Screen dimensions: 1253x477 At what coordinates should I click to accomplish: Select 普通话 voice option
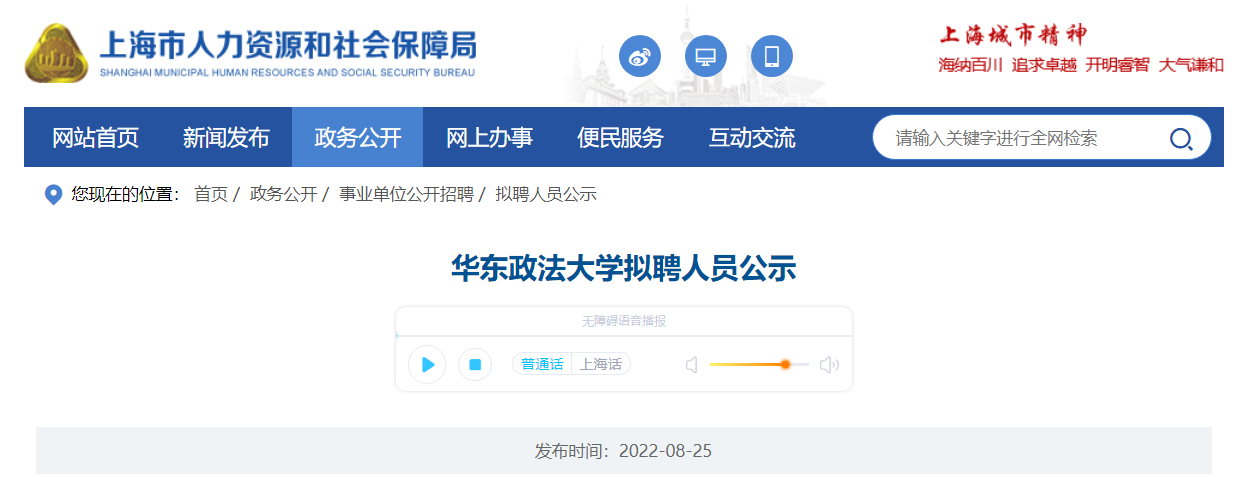pos(542,365)
